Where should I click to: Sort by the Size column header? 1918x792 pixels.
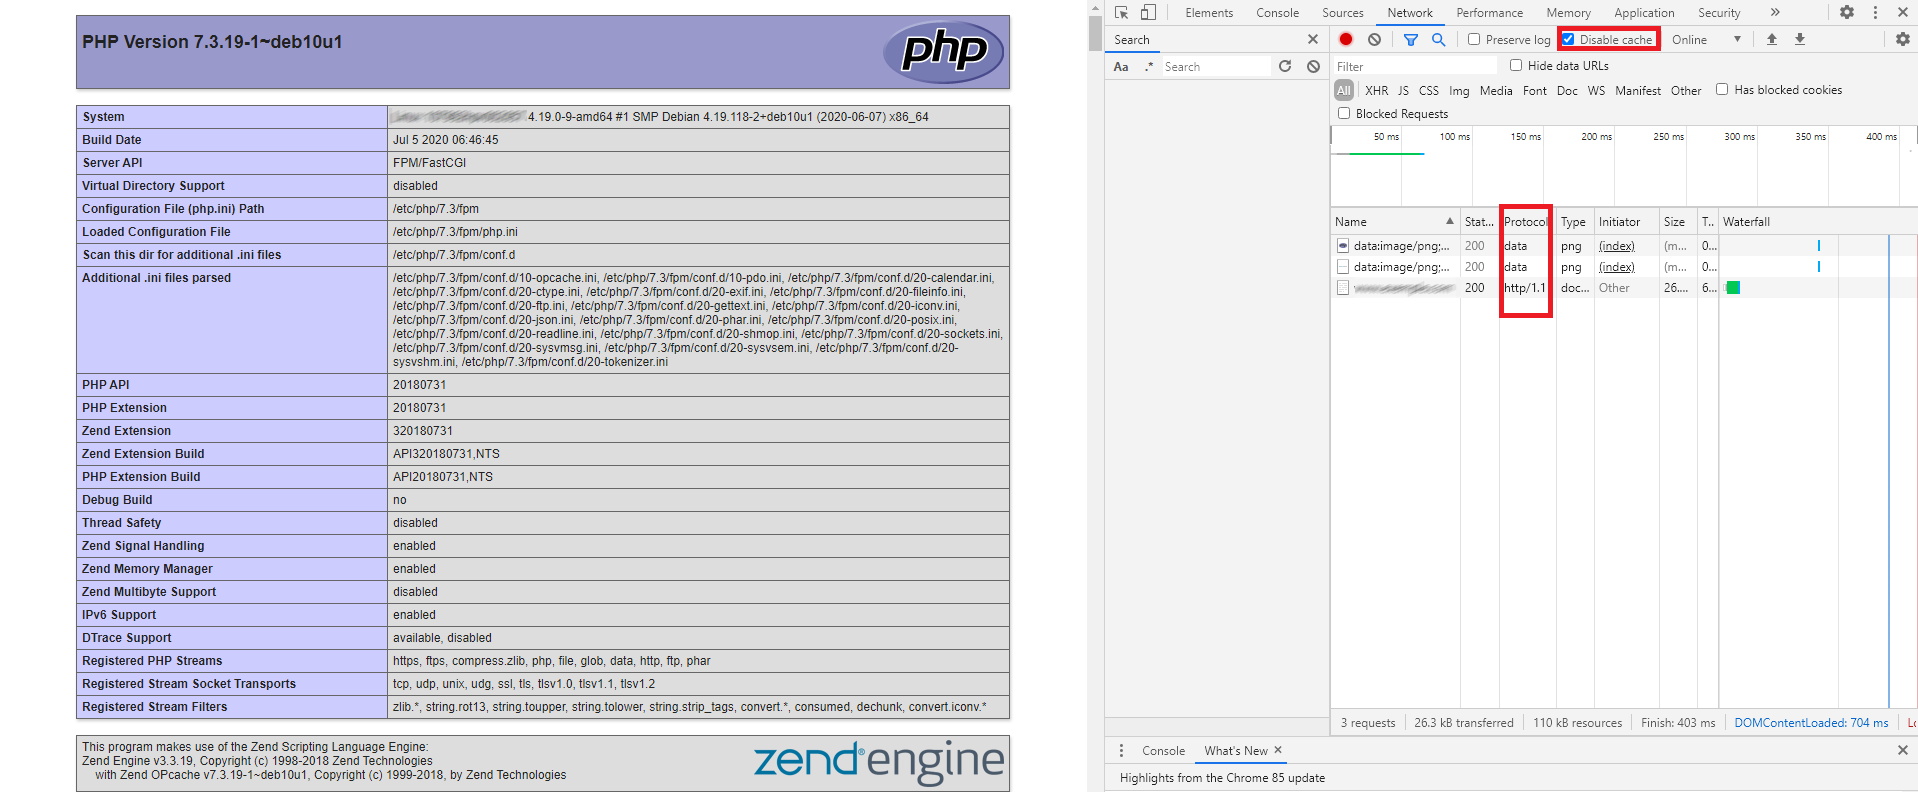(1678, 222)
